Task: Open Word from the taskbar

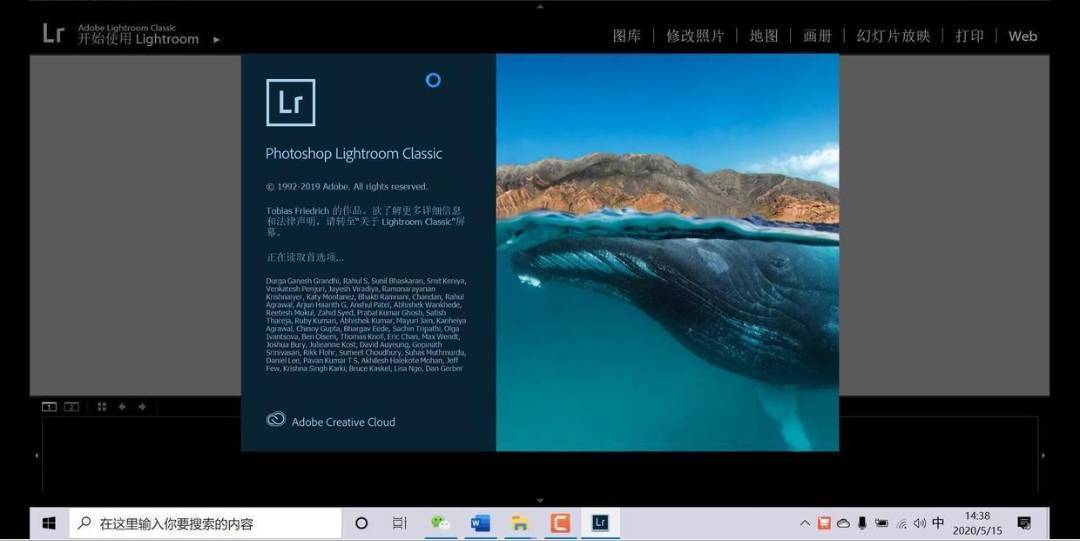Action: click(480, 523)
